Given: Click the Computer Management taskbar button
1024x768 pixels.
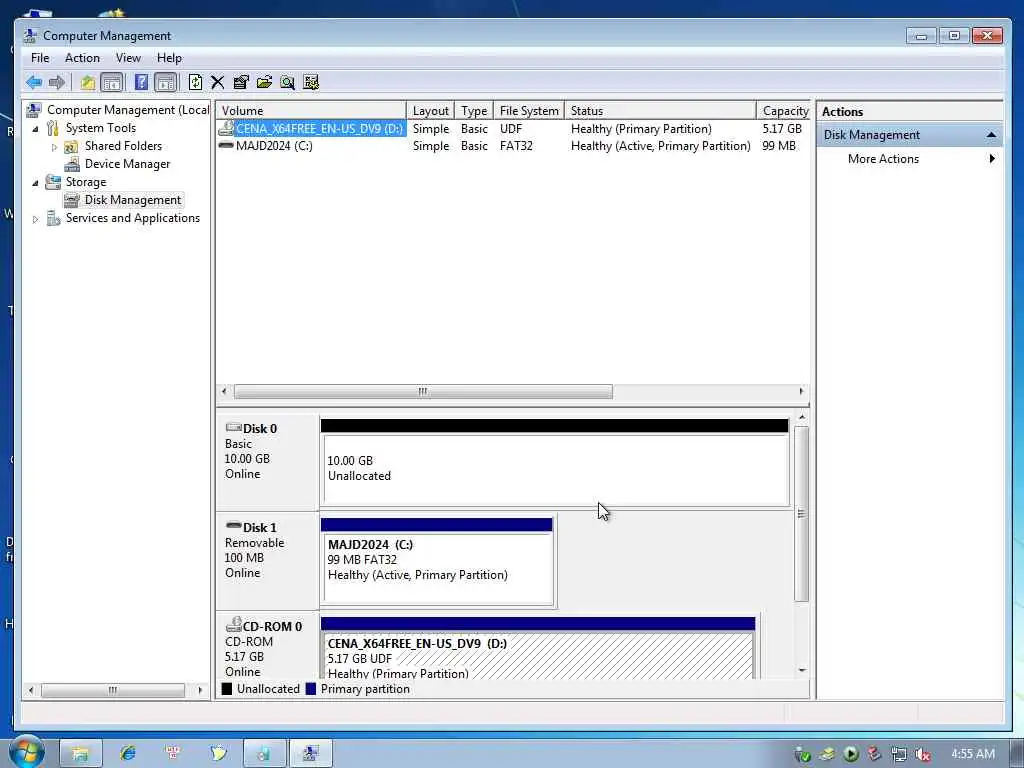Looking at the screenshot, I should click(x=311, y=754).
